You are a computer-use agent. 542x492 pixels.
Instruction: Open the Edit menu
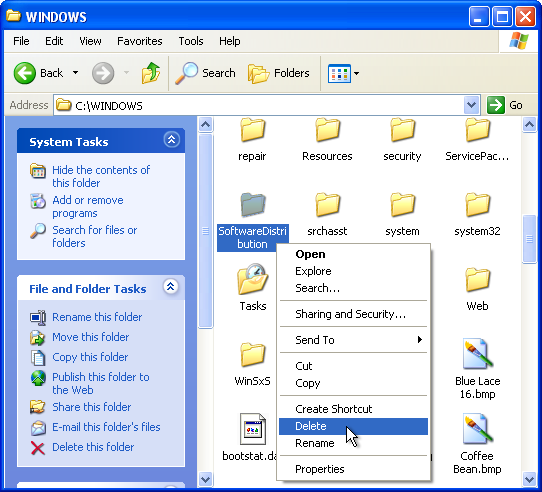click(54, 41)
